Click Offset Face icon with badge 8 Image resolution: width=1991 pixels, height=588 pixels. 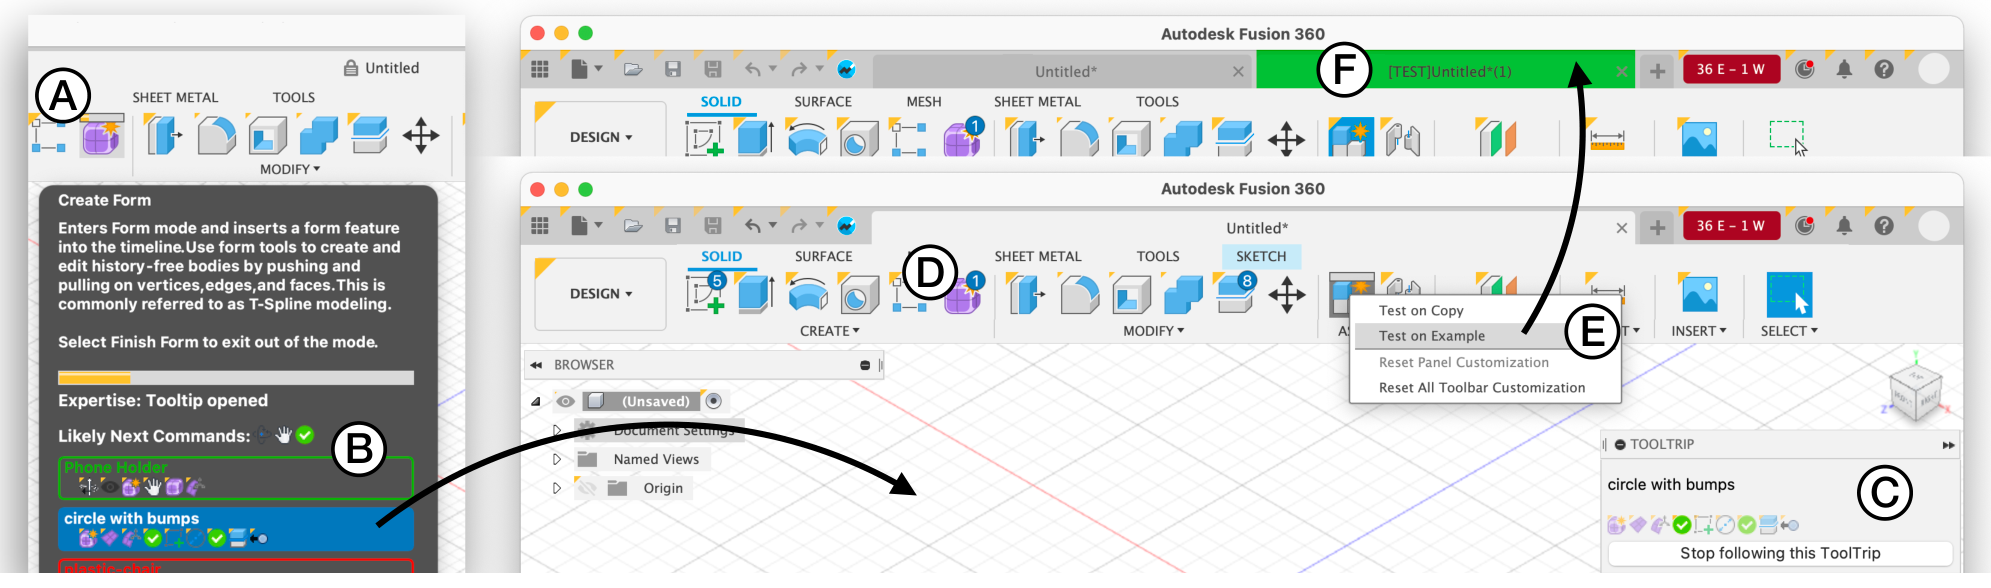pyautogui.click(x=1234, y=293)
